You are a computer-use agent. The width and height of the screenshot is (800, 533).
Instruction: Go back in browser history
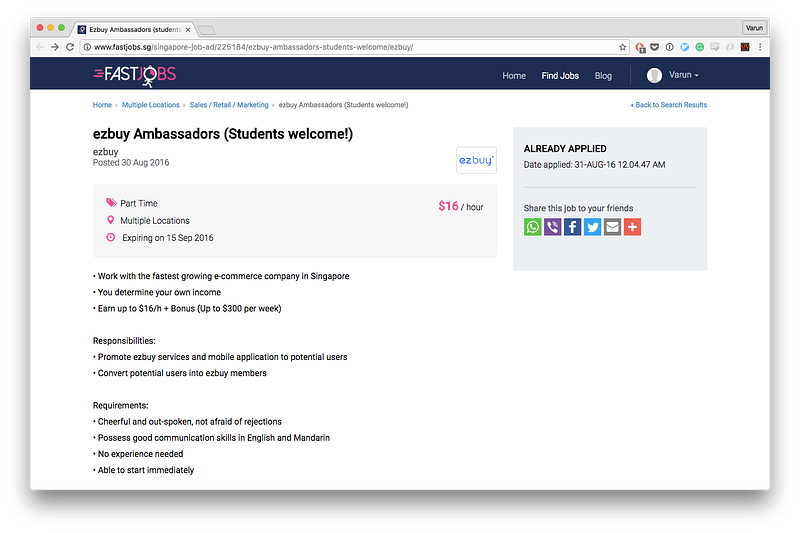tap(40, 47)
